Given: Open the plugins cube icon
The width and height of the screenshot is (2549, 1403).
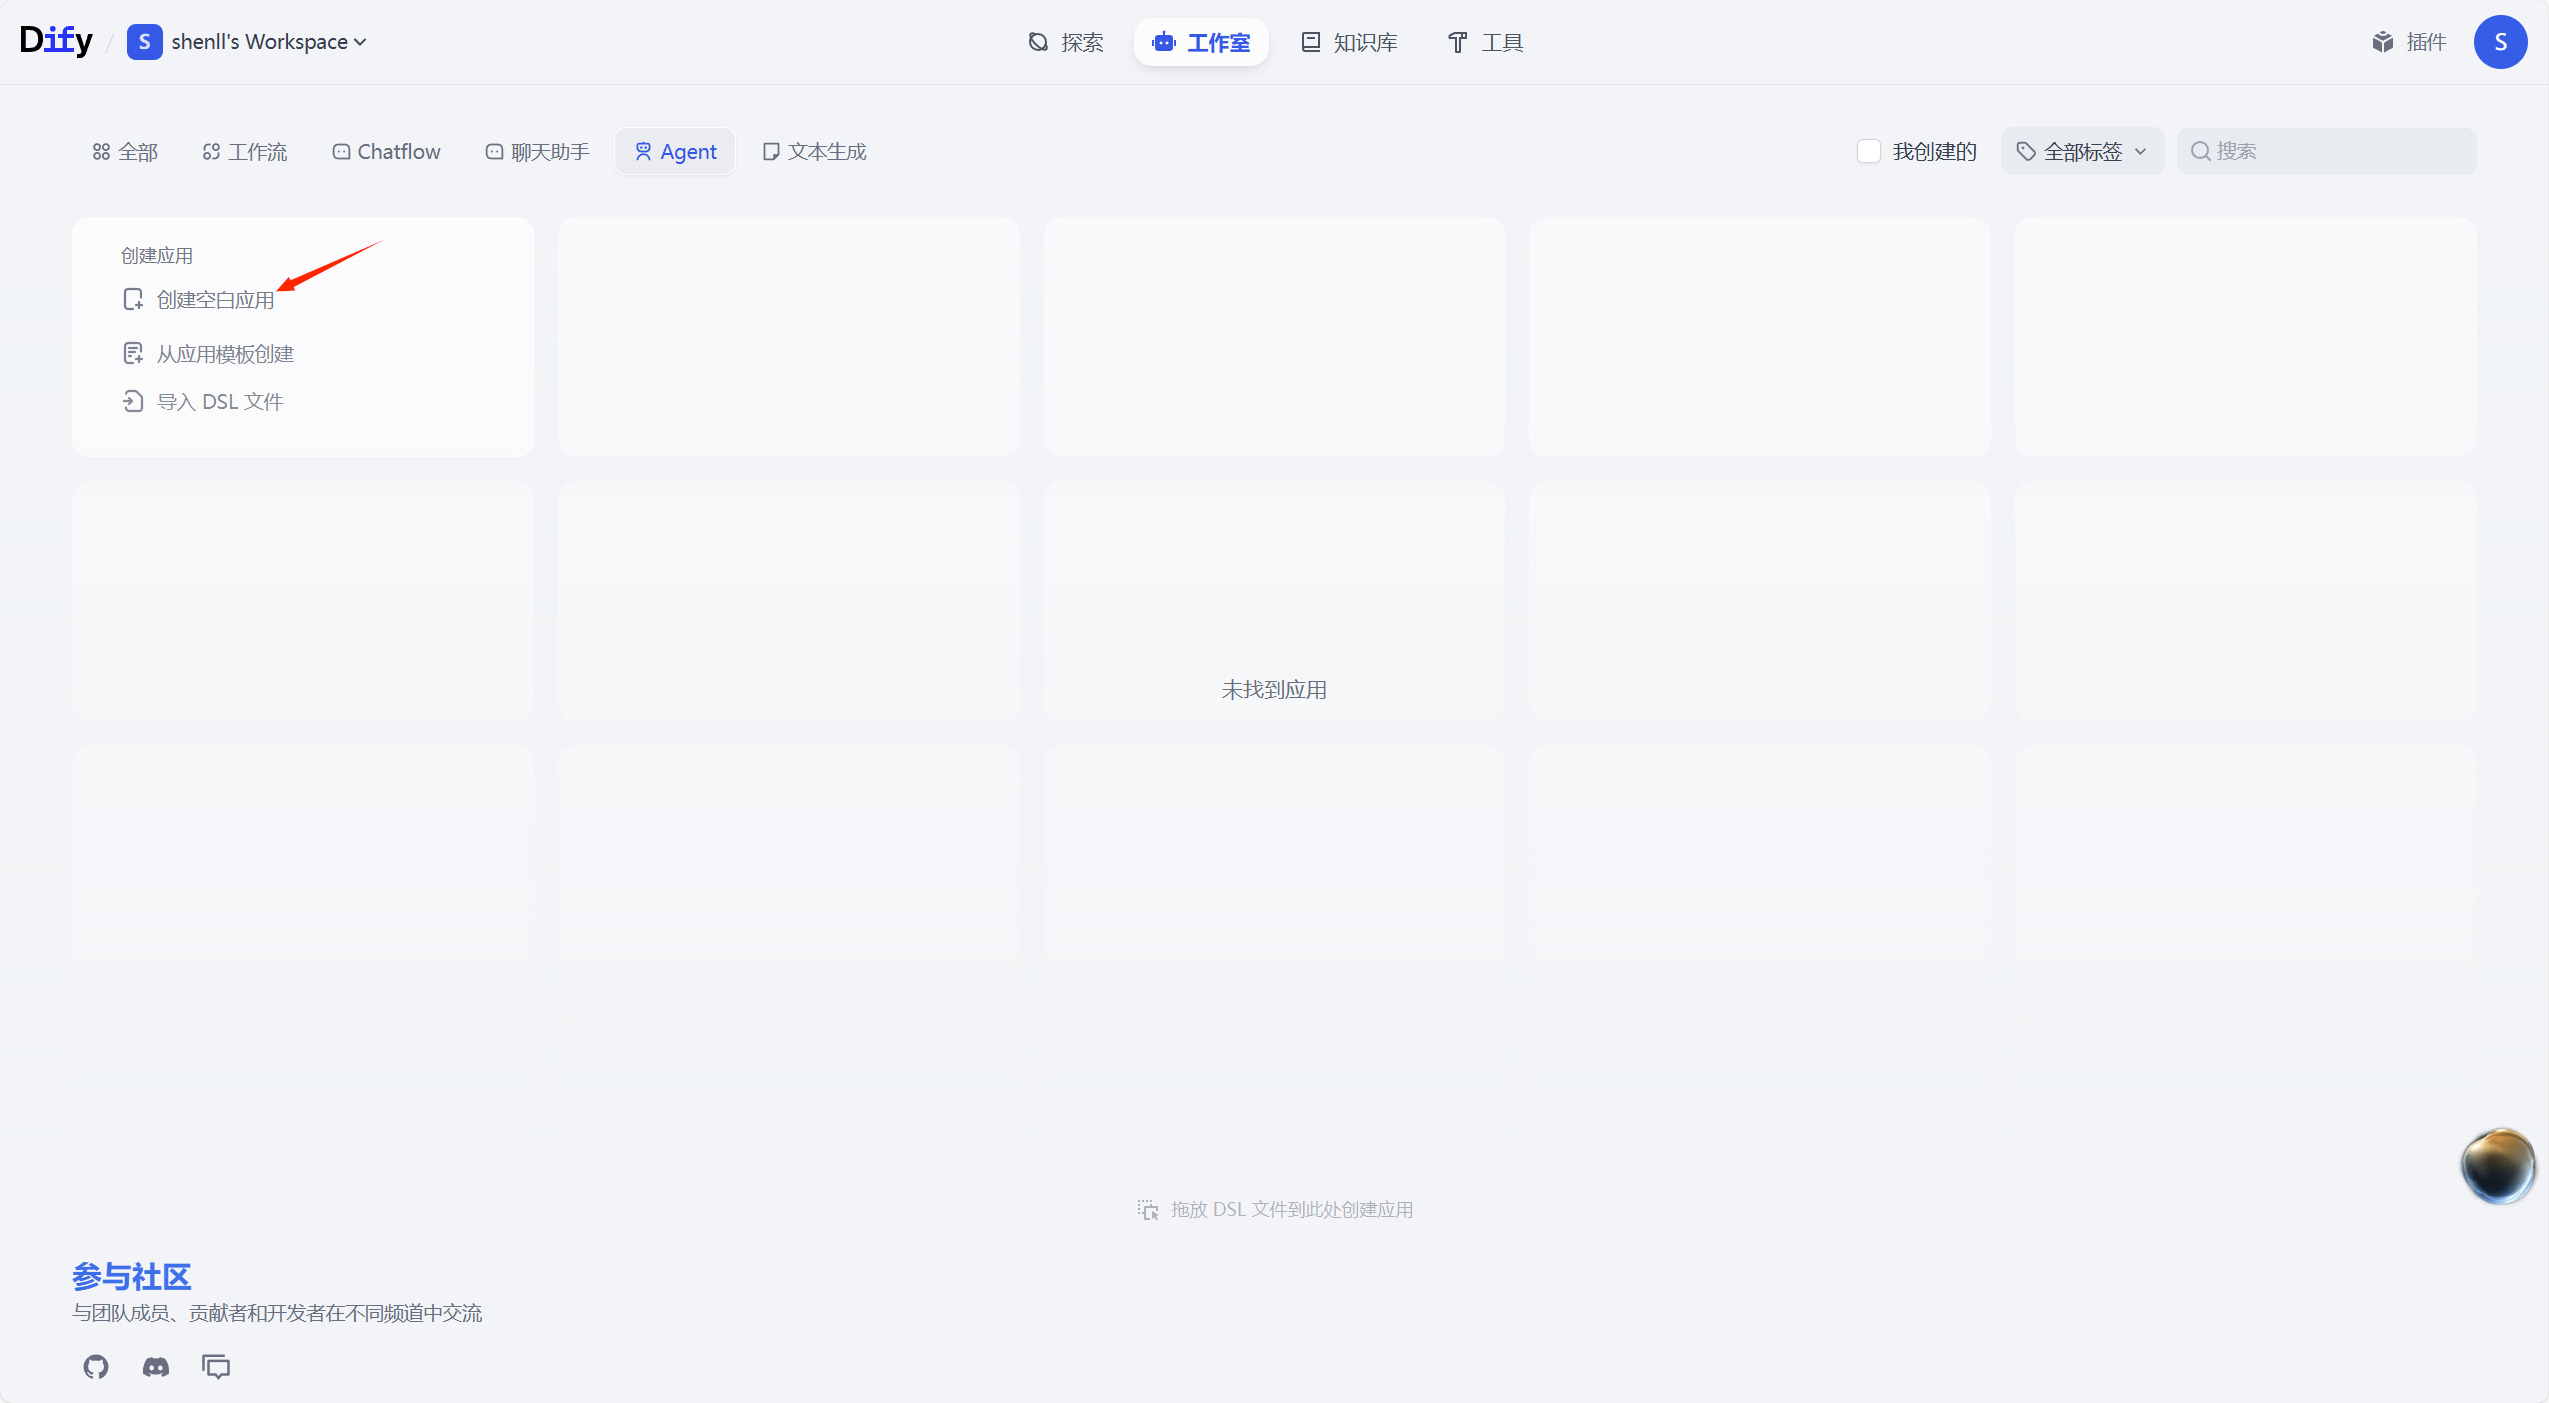Looking at the screenshot, I should 2383,42.
